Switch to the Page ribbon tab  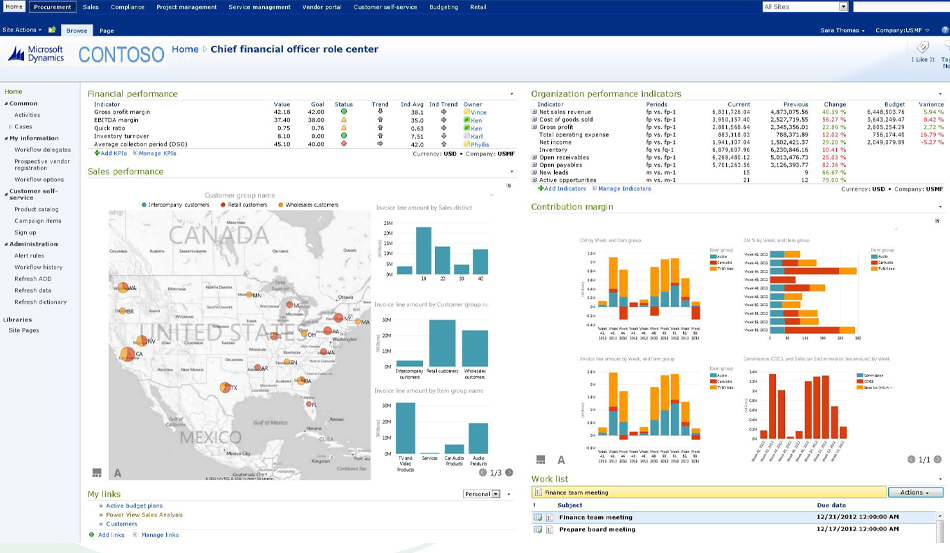coord(106,31)
